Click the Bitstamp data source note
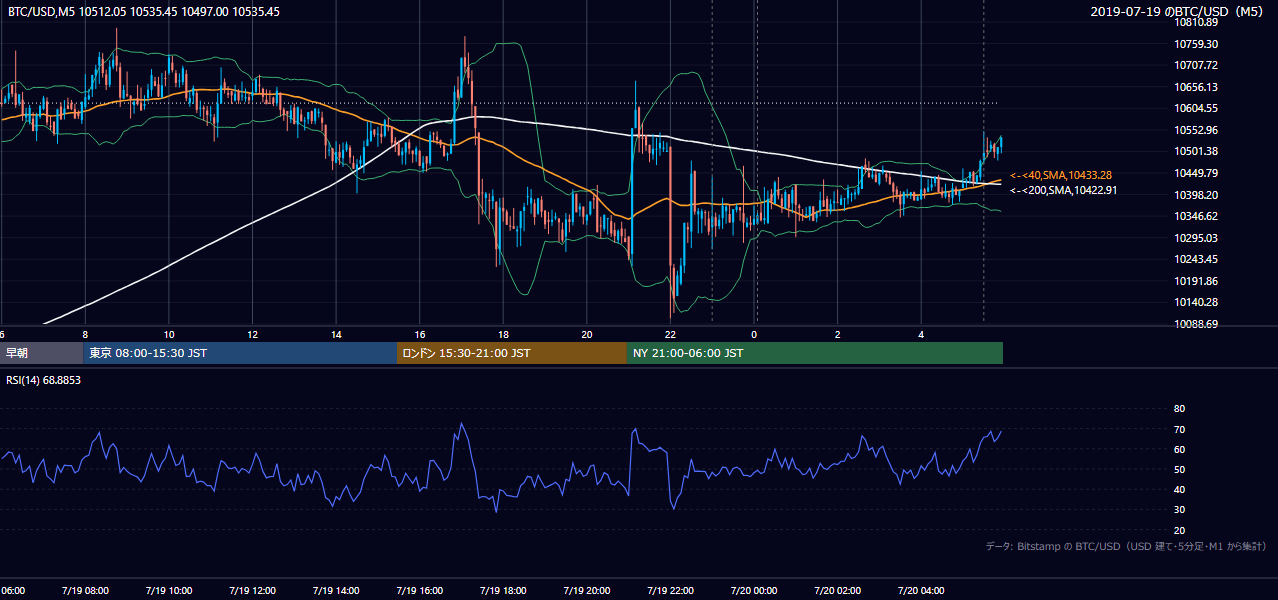 point(1126,547)
